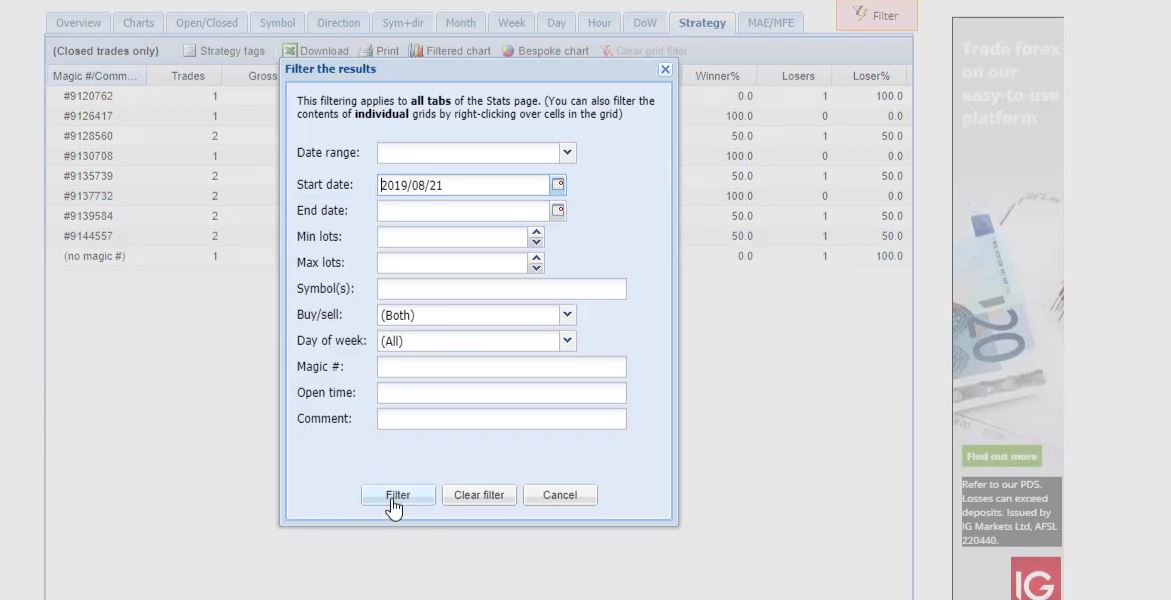Decrease Max lots with down arrow
The height and width of the screenshot is (600, 1171).
click(536, 268)
